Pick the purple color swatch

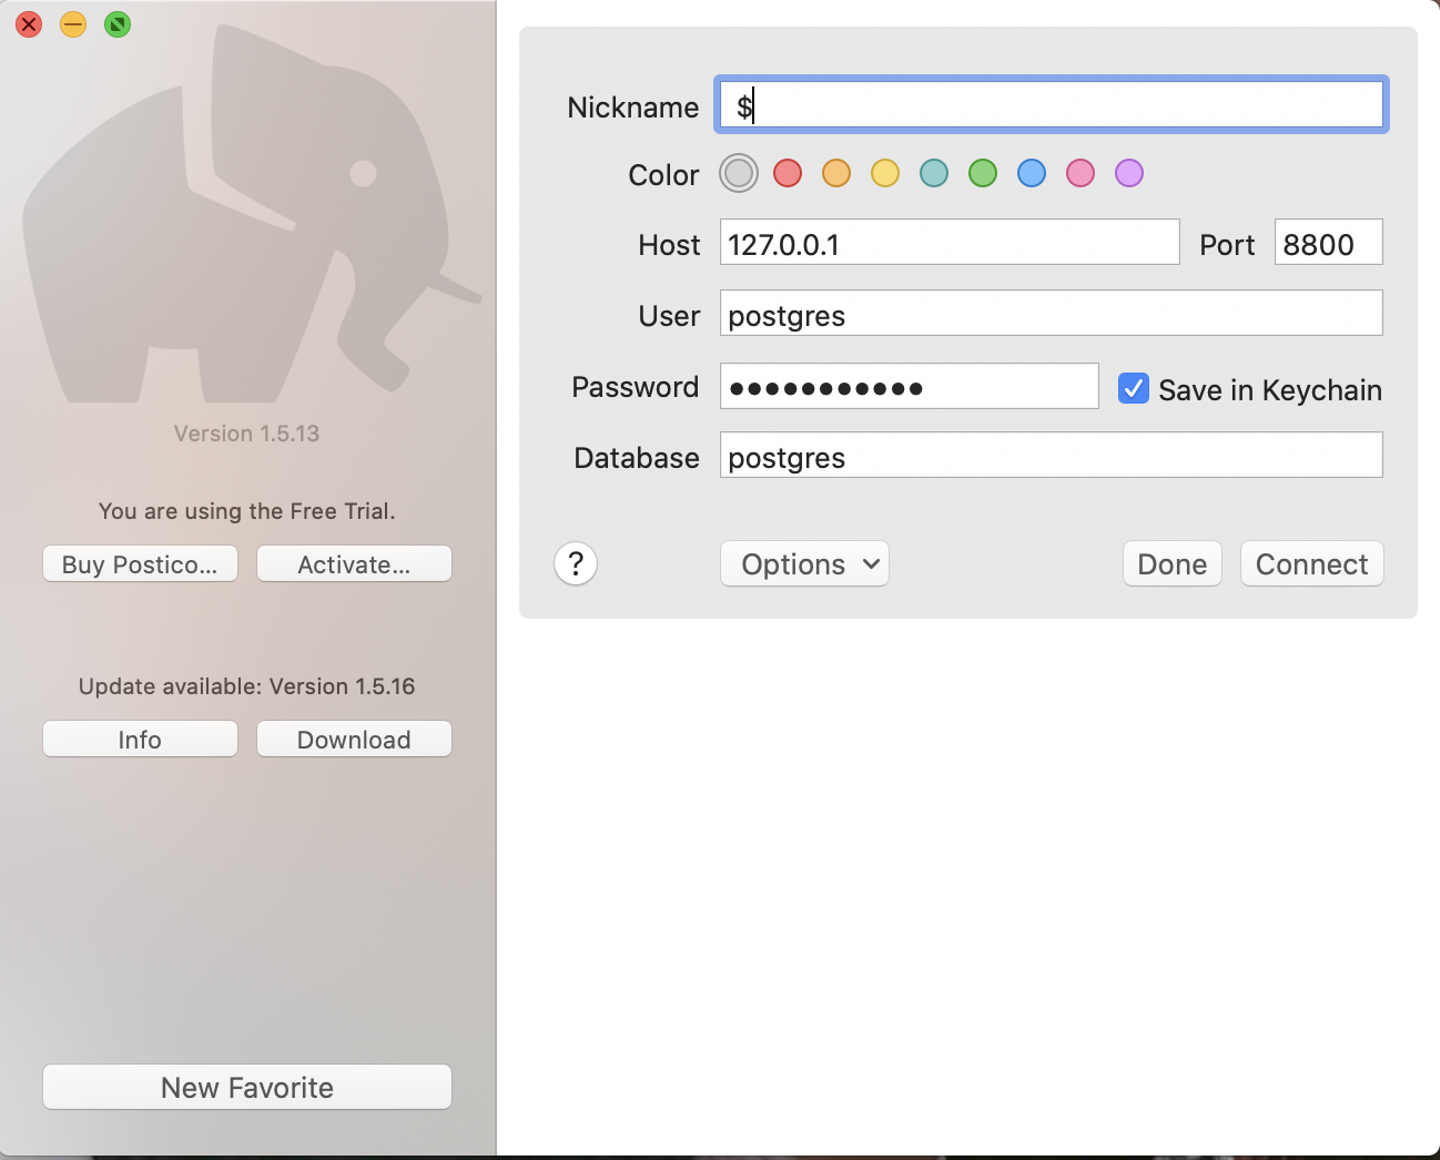(1129, 173)
